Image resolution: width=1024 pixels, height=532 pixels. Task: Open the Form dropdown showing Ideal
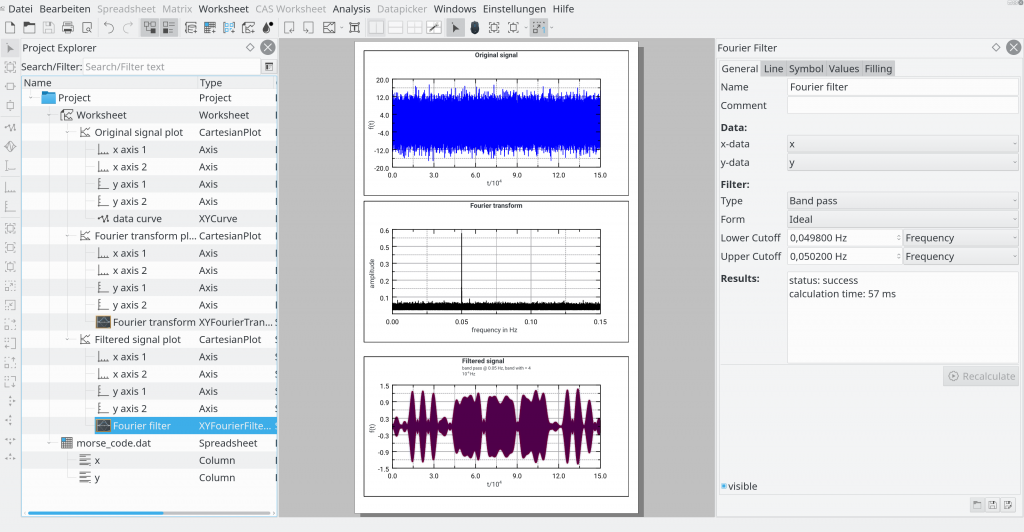902,219
